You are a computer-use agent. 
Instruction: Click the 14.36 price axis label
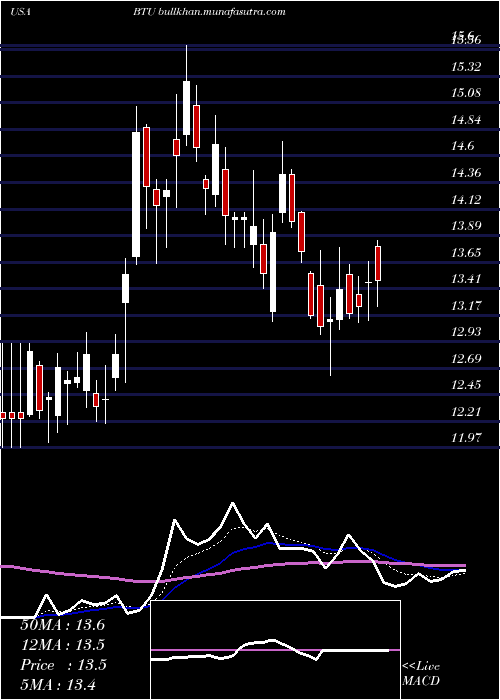tap(466, 173)
